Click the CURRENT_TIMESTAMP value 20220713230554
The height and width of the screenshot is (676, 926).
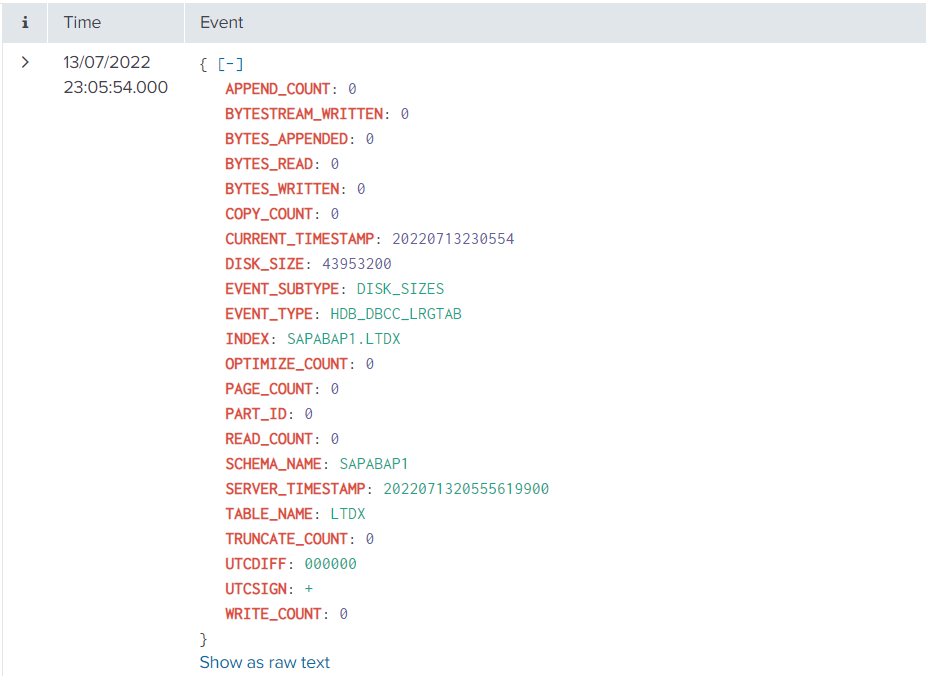tap(453, 239)
